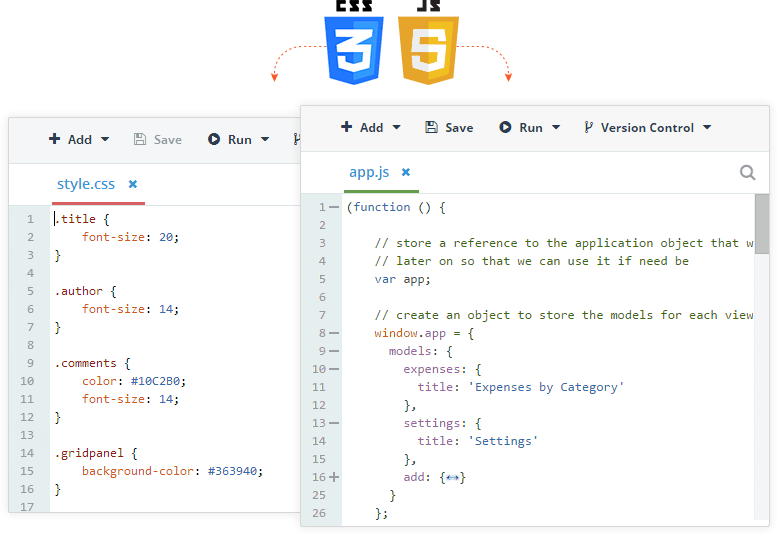Image resolution: width=778 pixels, height=535 pixels.
Task: Collapse fold at line 8 window.app
Action: point(334,333)
